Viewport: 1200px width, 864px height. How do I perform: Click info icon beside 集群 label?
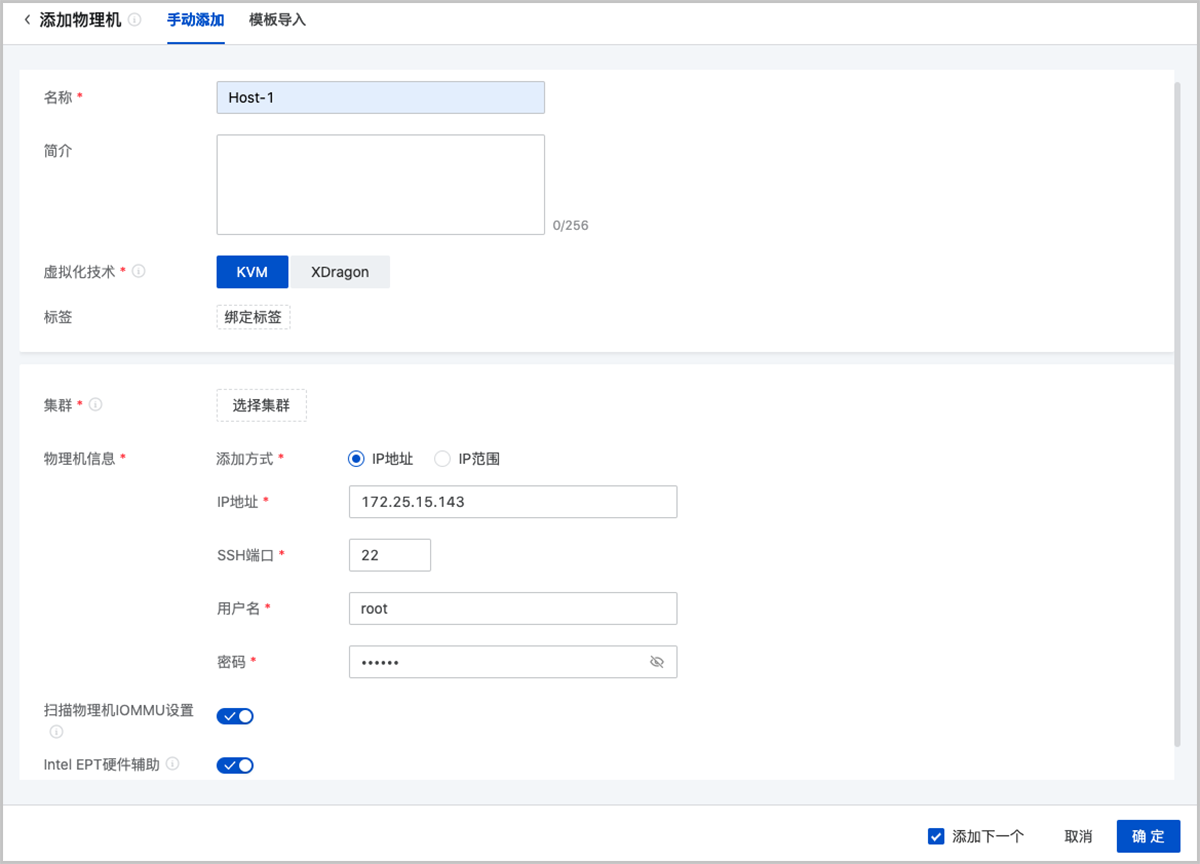96,405
